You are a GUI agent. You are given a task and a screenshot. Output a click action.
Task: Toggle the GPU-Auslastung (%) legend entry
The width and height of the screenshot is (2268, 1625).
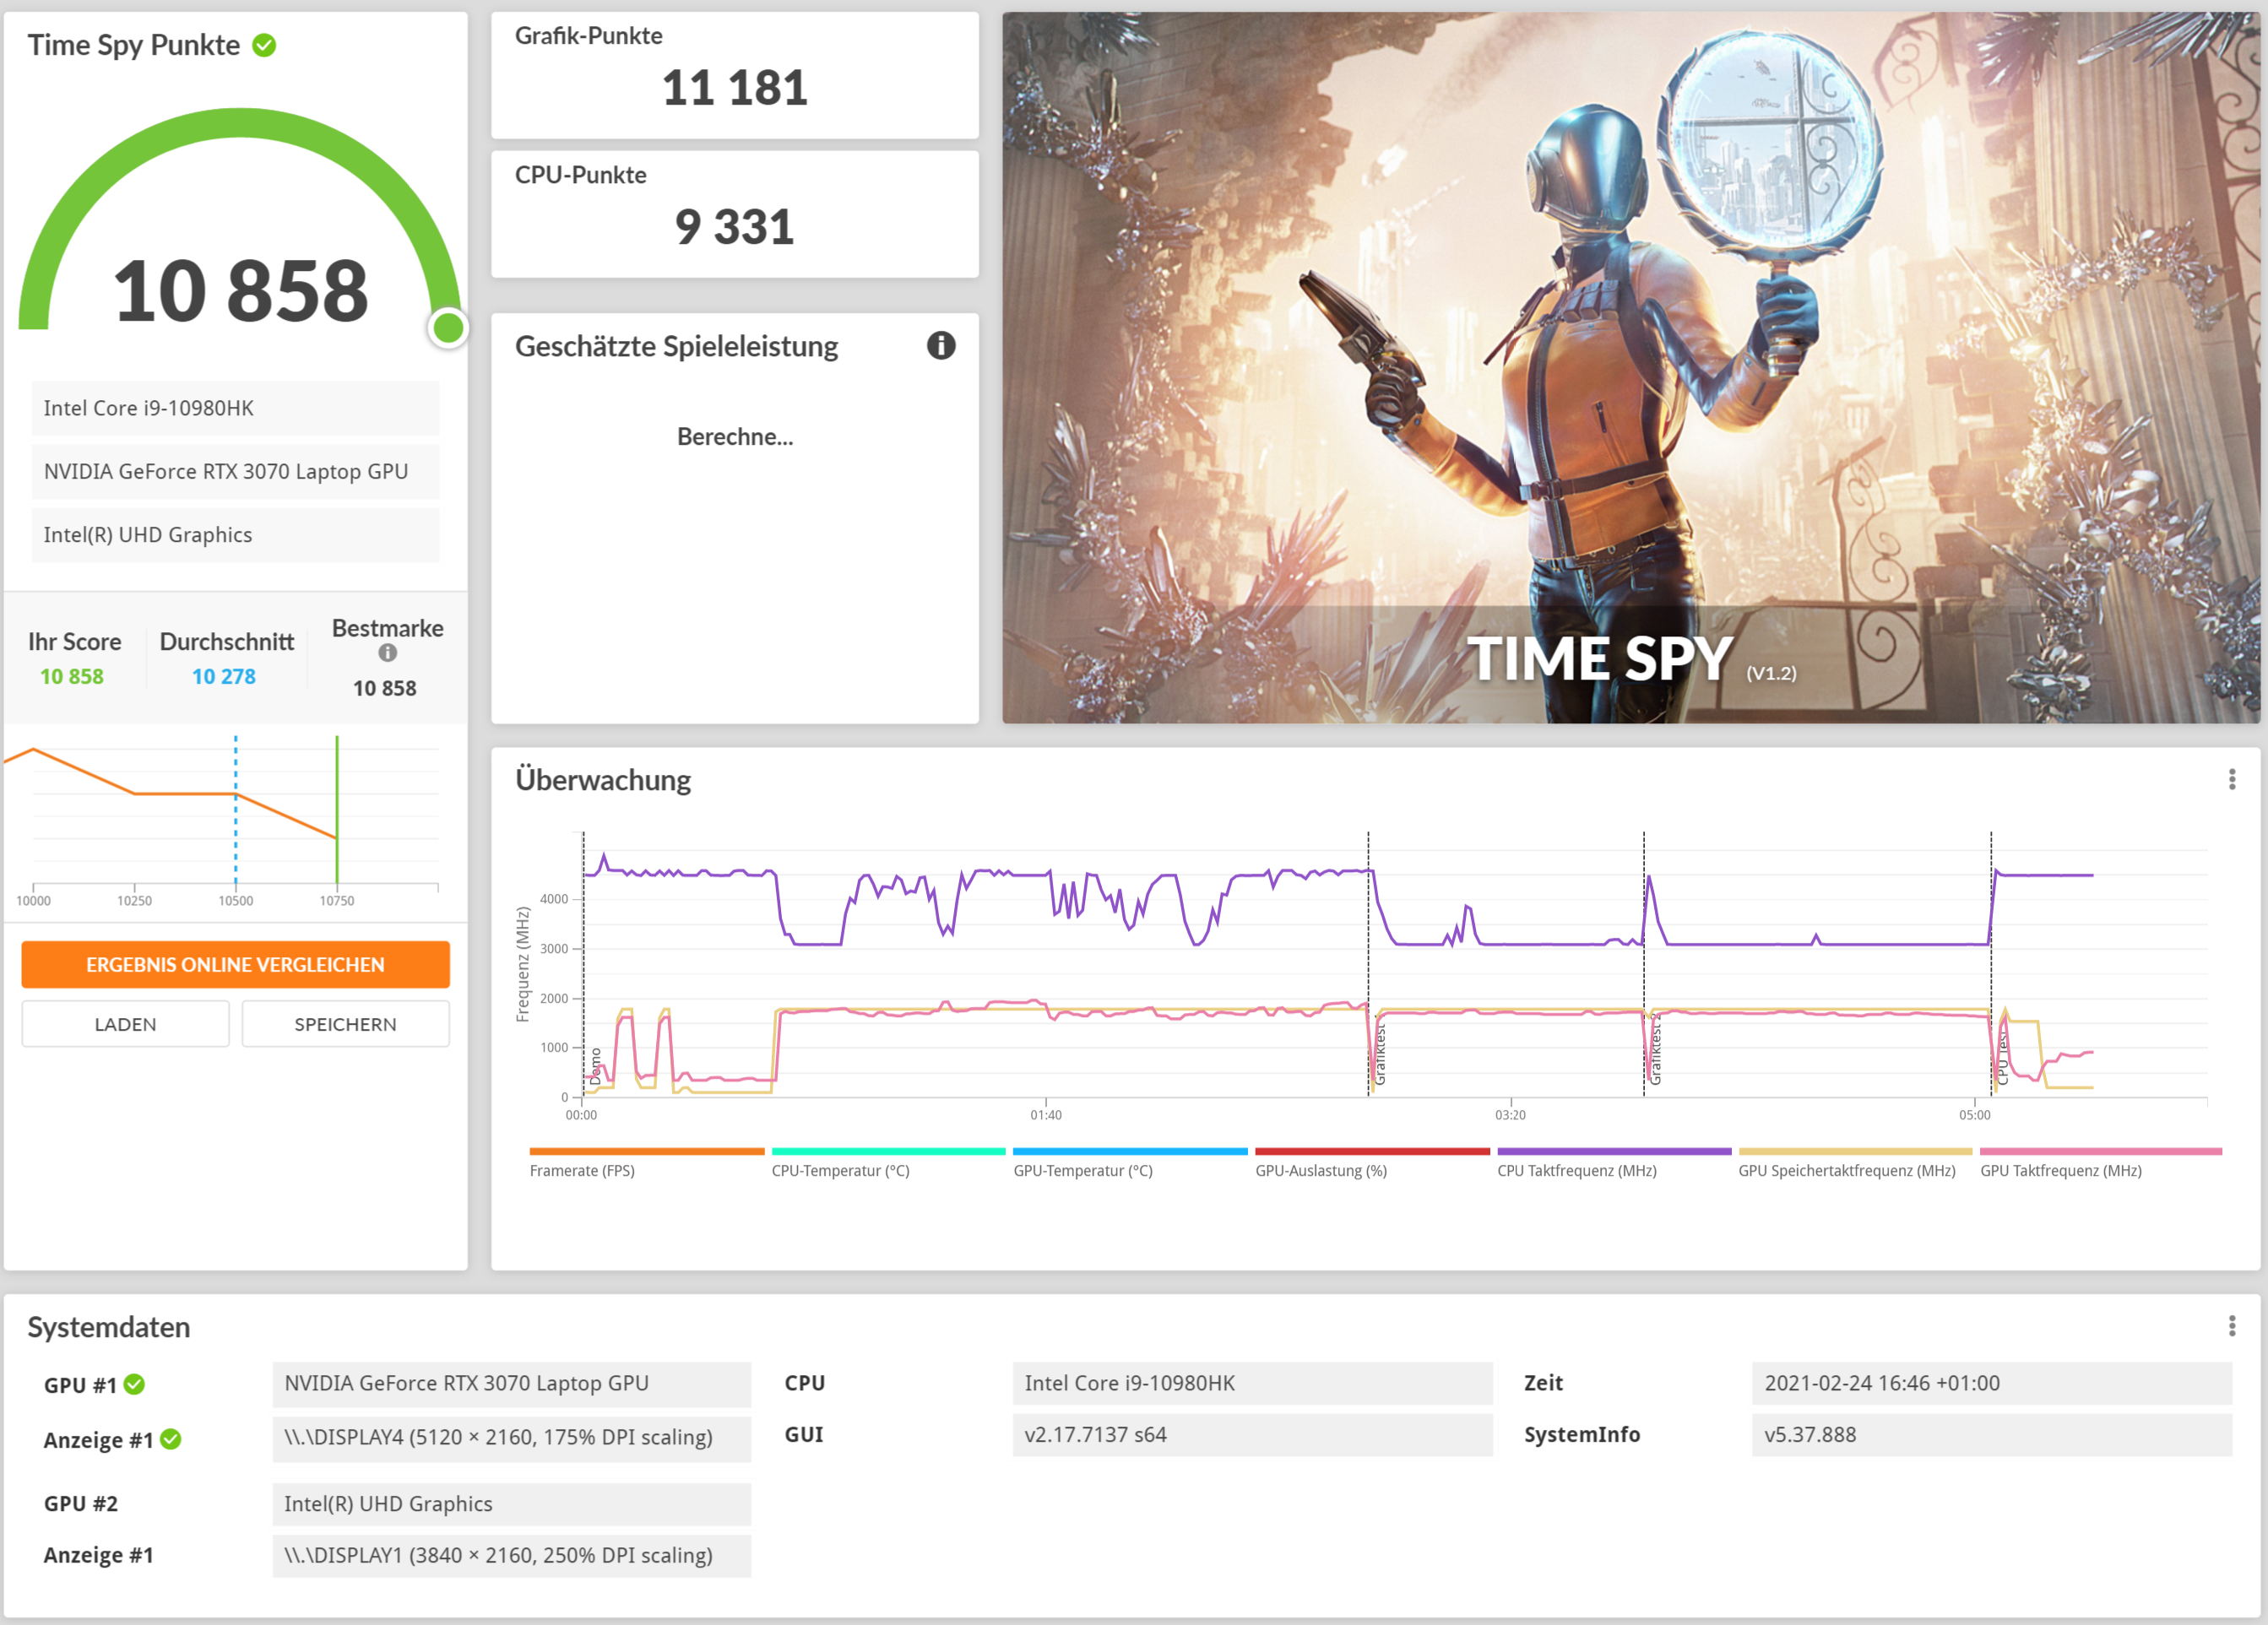[x=1372, y=1164]
